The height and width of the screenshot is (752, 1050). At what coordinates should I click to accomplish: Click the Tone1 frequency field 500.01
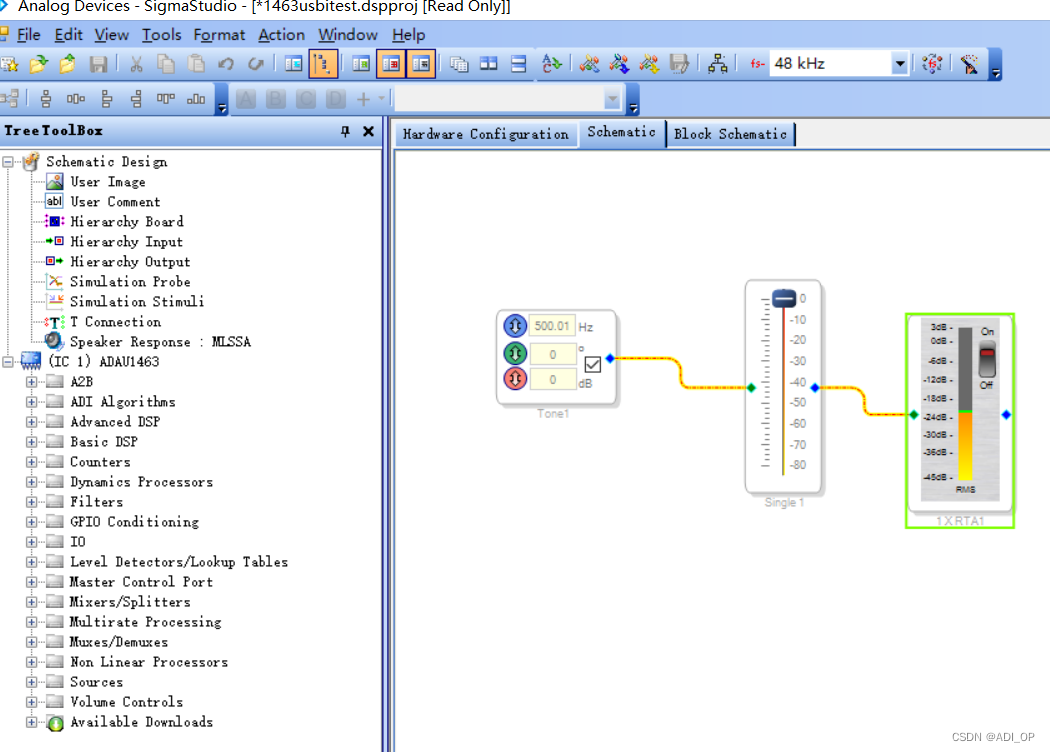click(552, 326)
